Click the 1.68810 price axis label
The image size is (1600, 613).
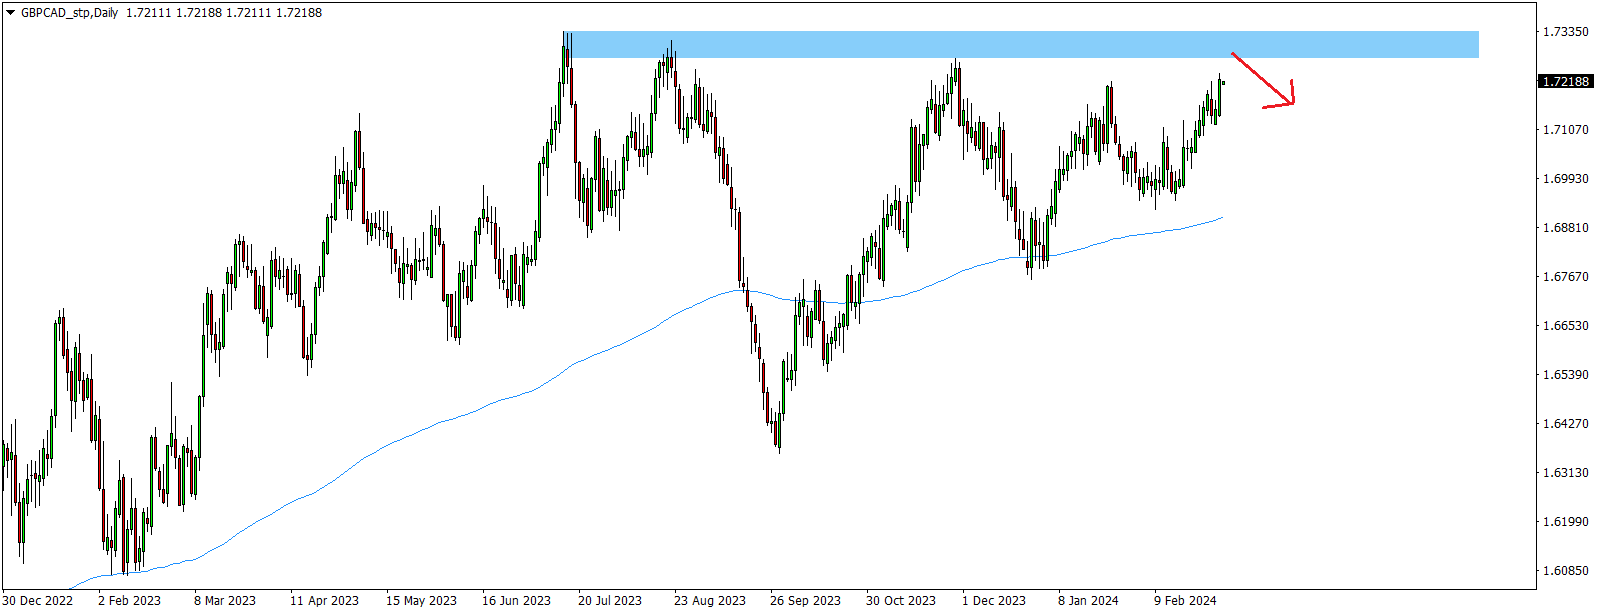click(1565, 228)
